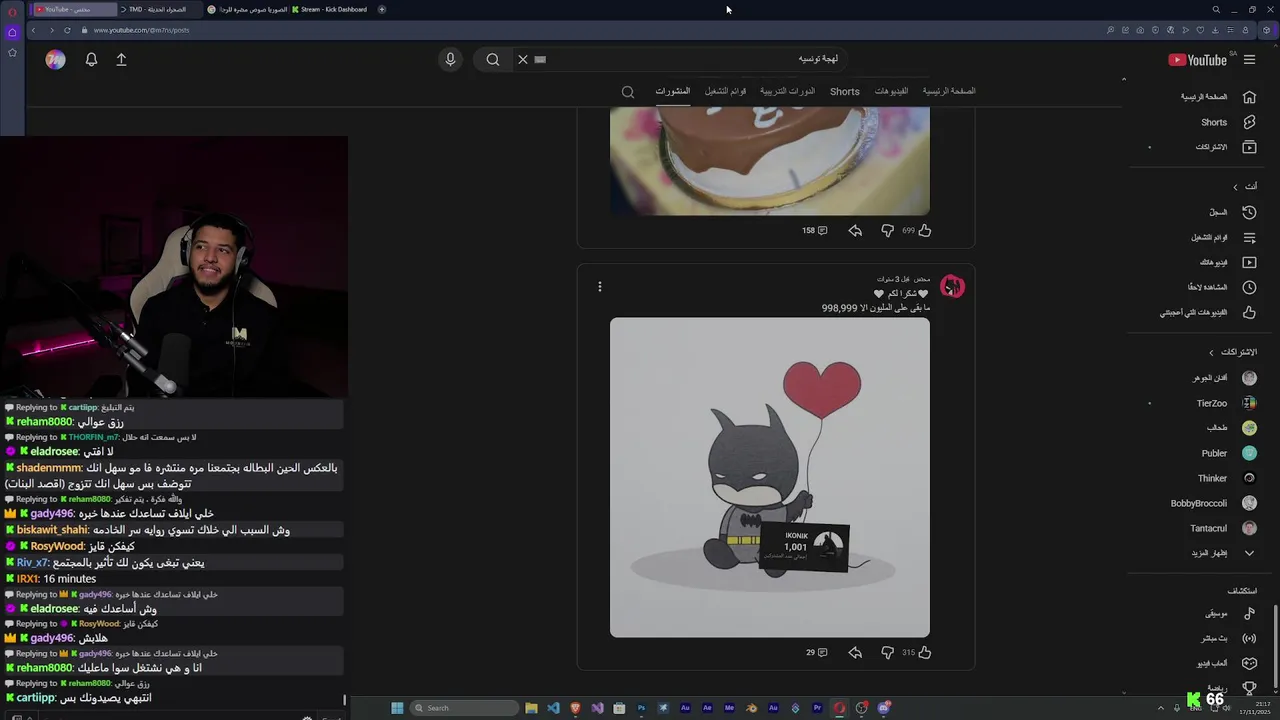Open Photoshop from the taskbar
The width and height of the screenshot is (1280, 720).
641,708
